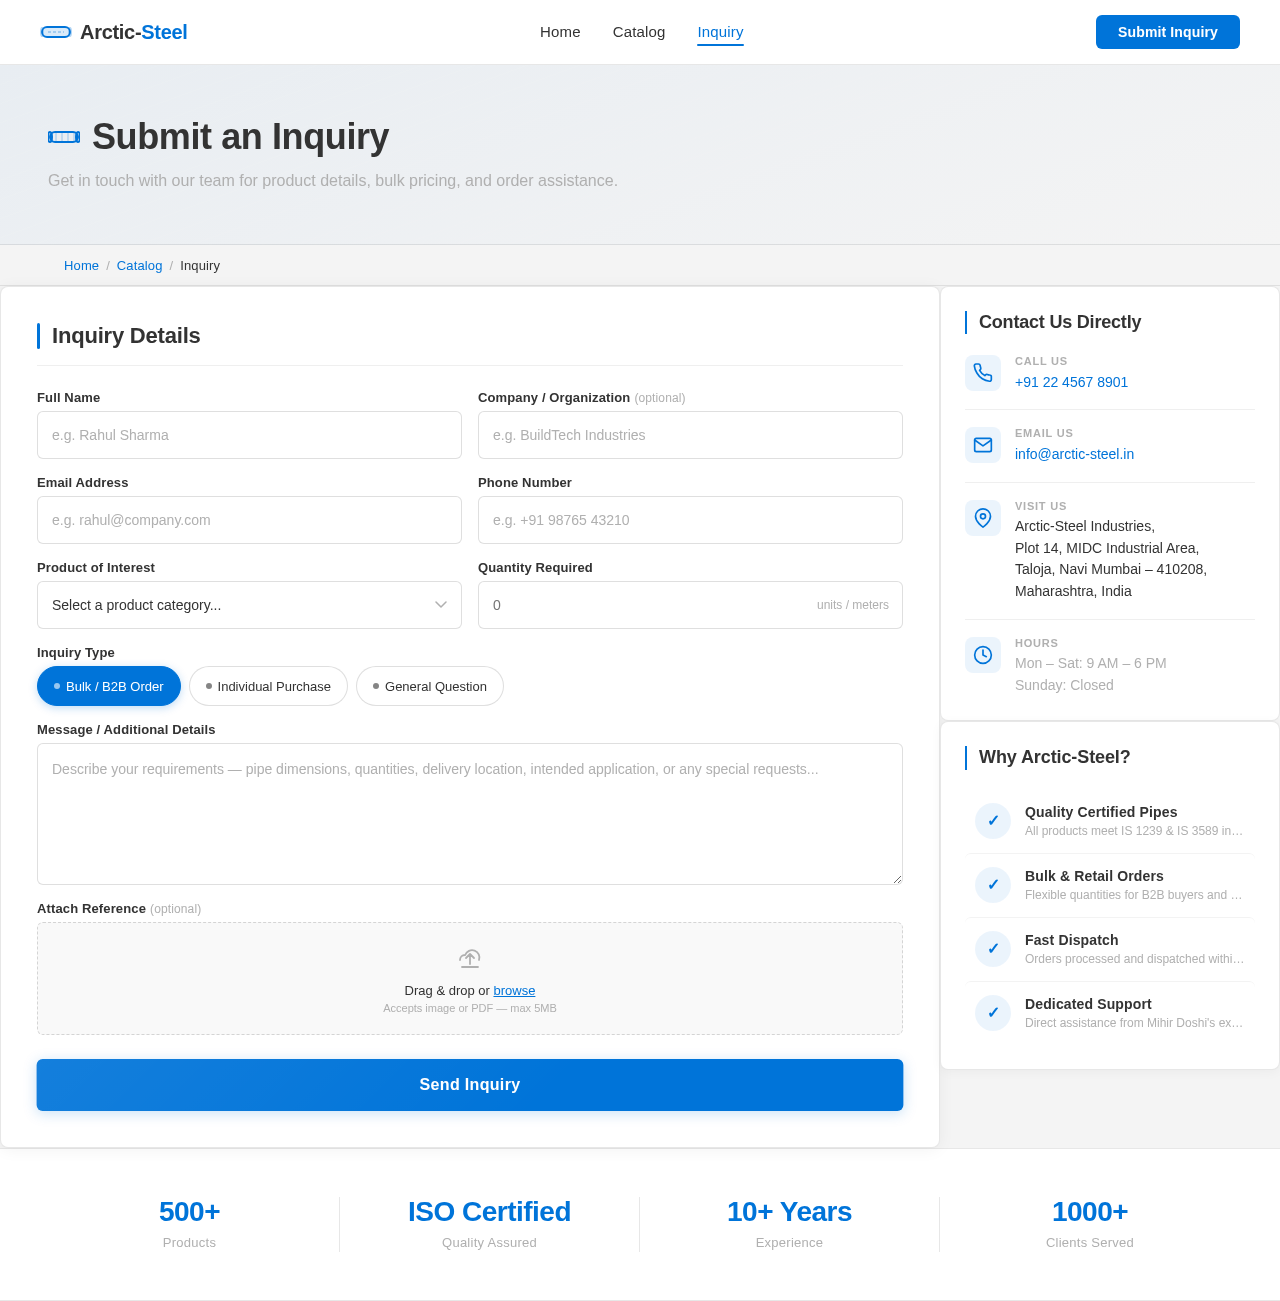Screen dimensions: 1280x1301
Task: Go to the Catalog page from navigation
Action: click(x=639, y=32)
